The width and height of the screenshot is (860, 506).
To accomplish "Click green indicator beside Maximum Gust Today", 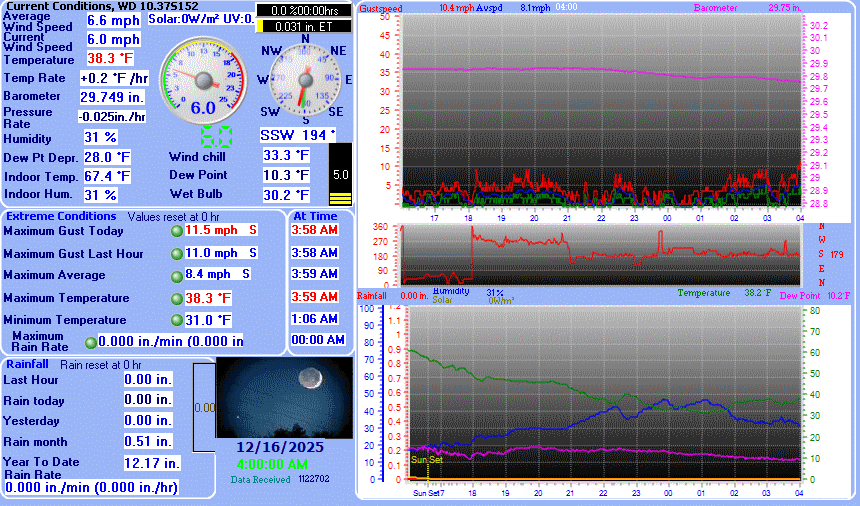I will [x=177, y=230].
